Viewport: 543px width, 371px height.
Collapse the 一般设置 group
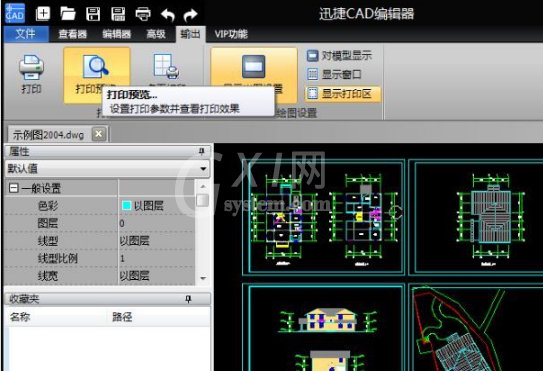[x=14, y=188]
